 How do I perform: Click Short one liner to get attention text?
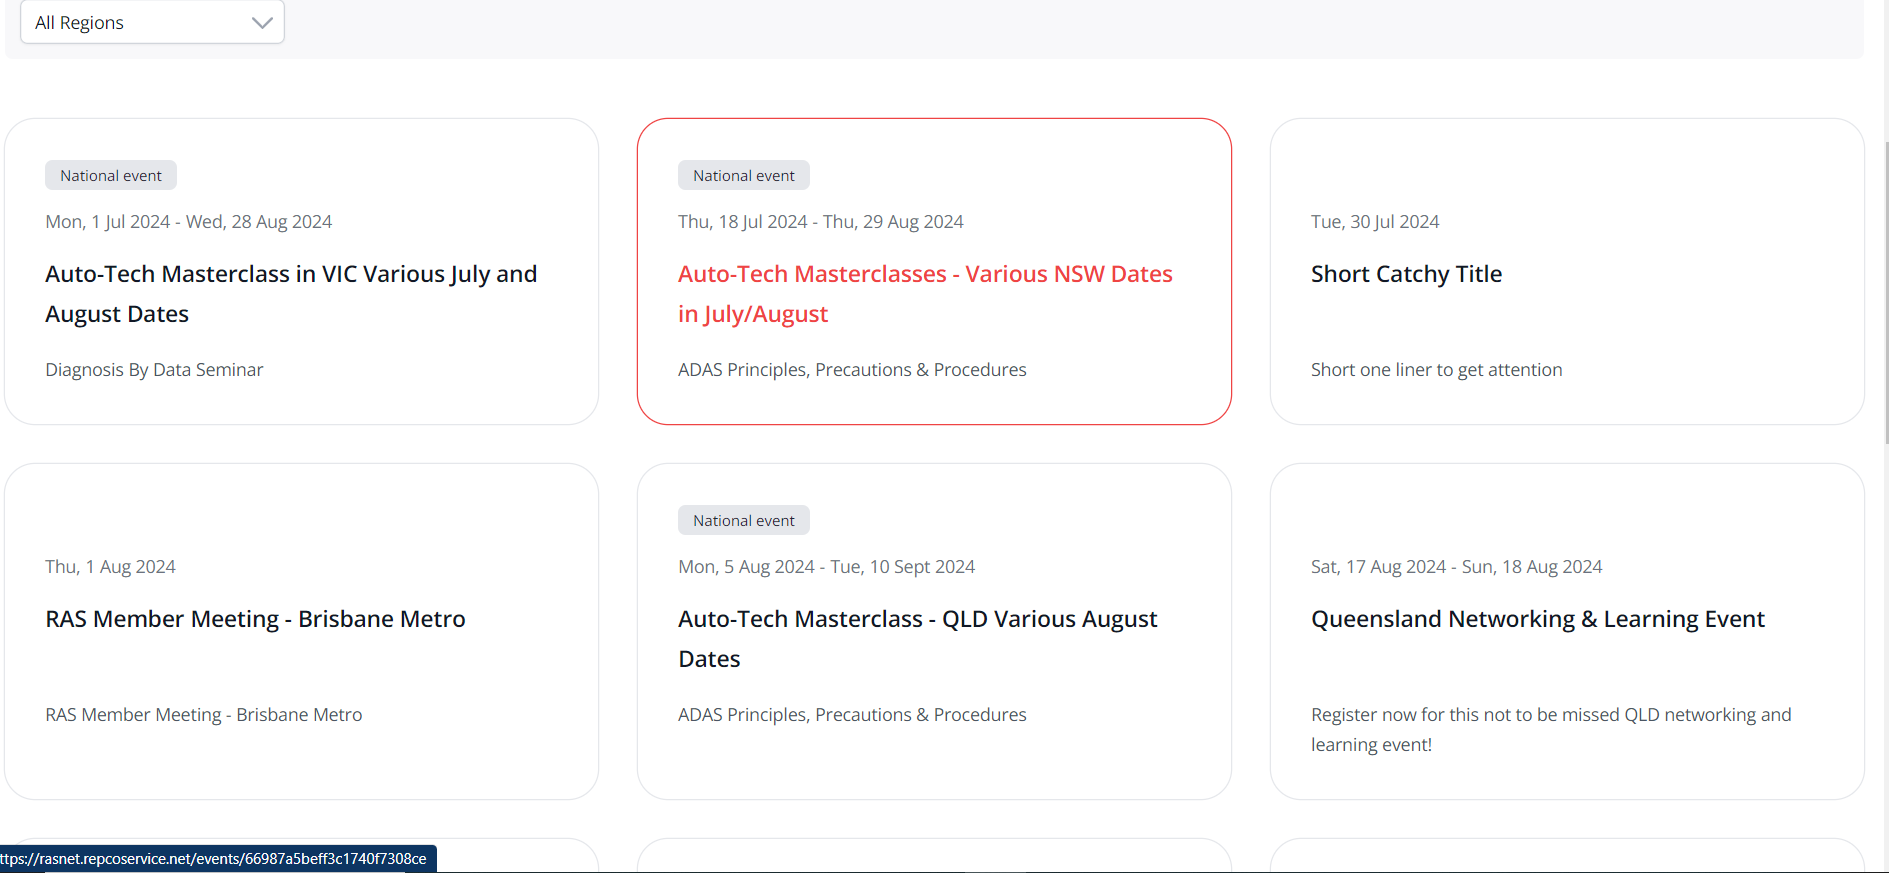point(1436,370)
